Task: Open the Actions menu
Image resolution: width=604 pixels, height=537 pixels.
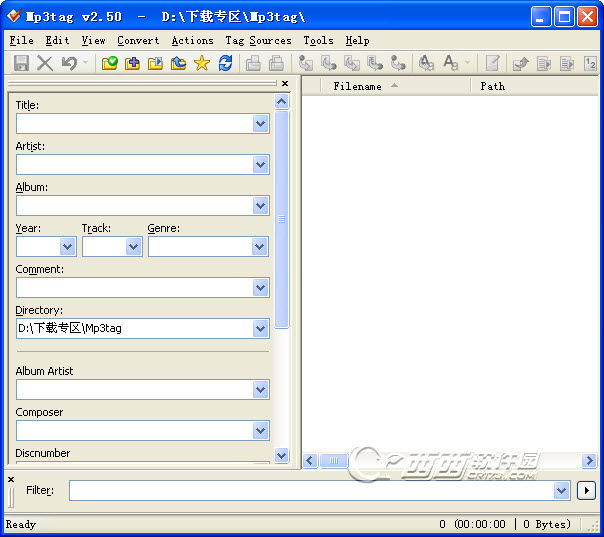Action: [192, 41]
